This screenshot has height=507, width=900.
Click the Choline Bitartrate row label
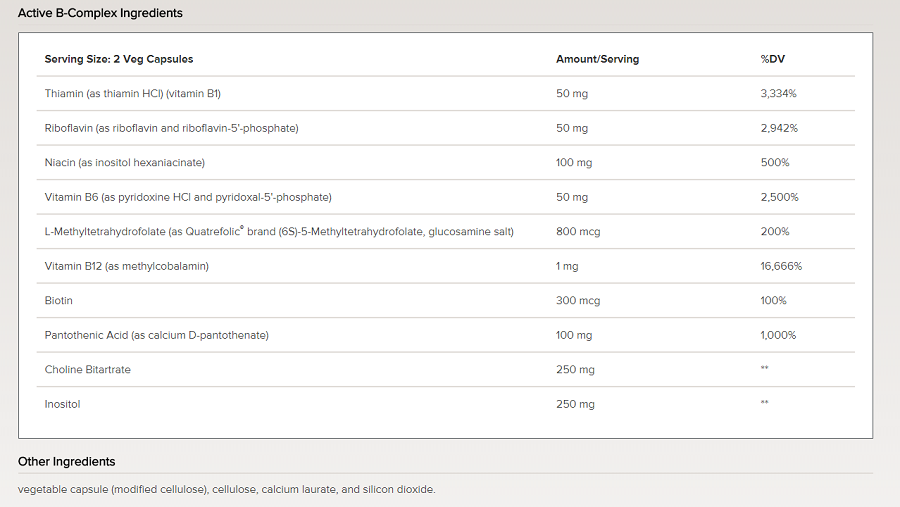[88, 369]
